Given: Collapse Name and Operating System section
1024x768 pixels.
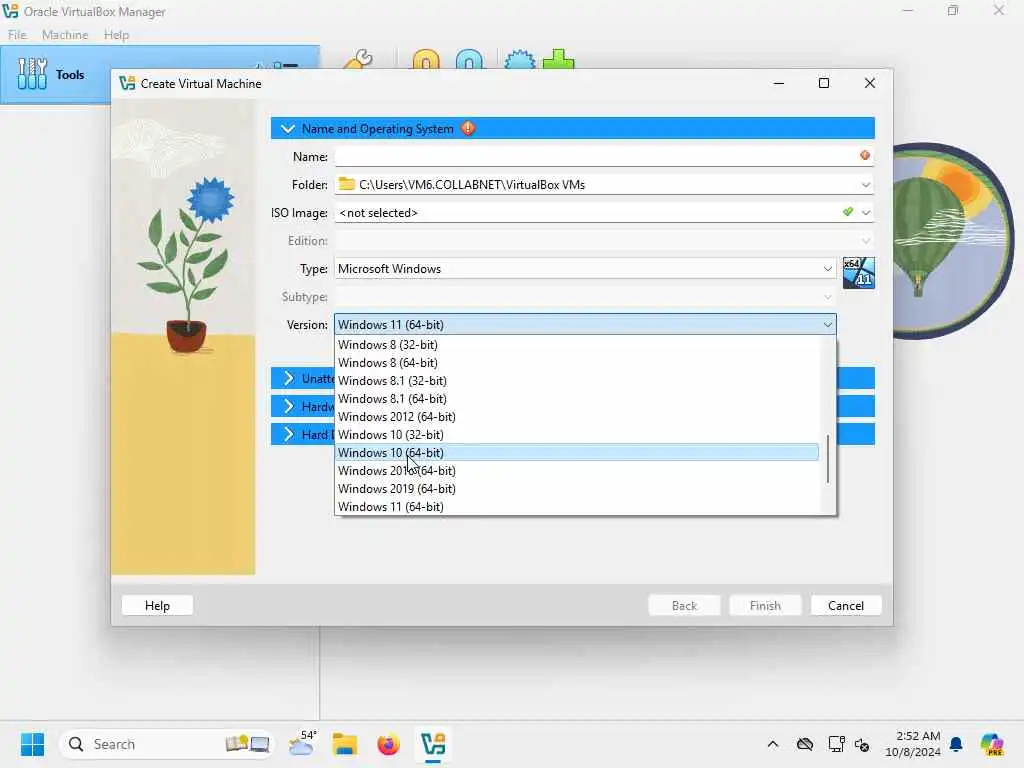Looking at the screenshot, I should click(x=287, y=129).
